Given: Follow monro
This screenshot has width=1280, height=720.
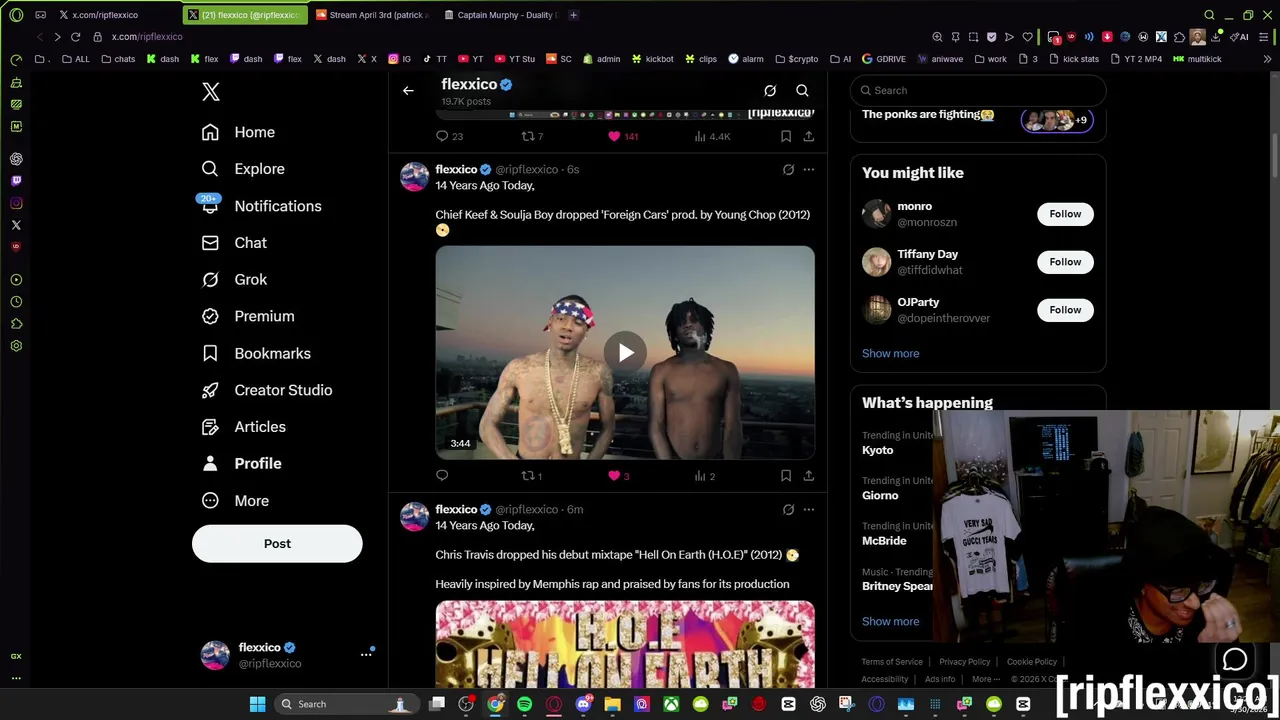Looking at the screenshot, I should (1065, 214).
